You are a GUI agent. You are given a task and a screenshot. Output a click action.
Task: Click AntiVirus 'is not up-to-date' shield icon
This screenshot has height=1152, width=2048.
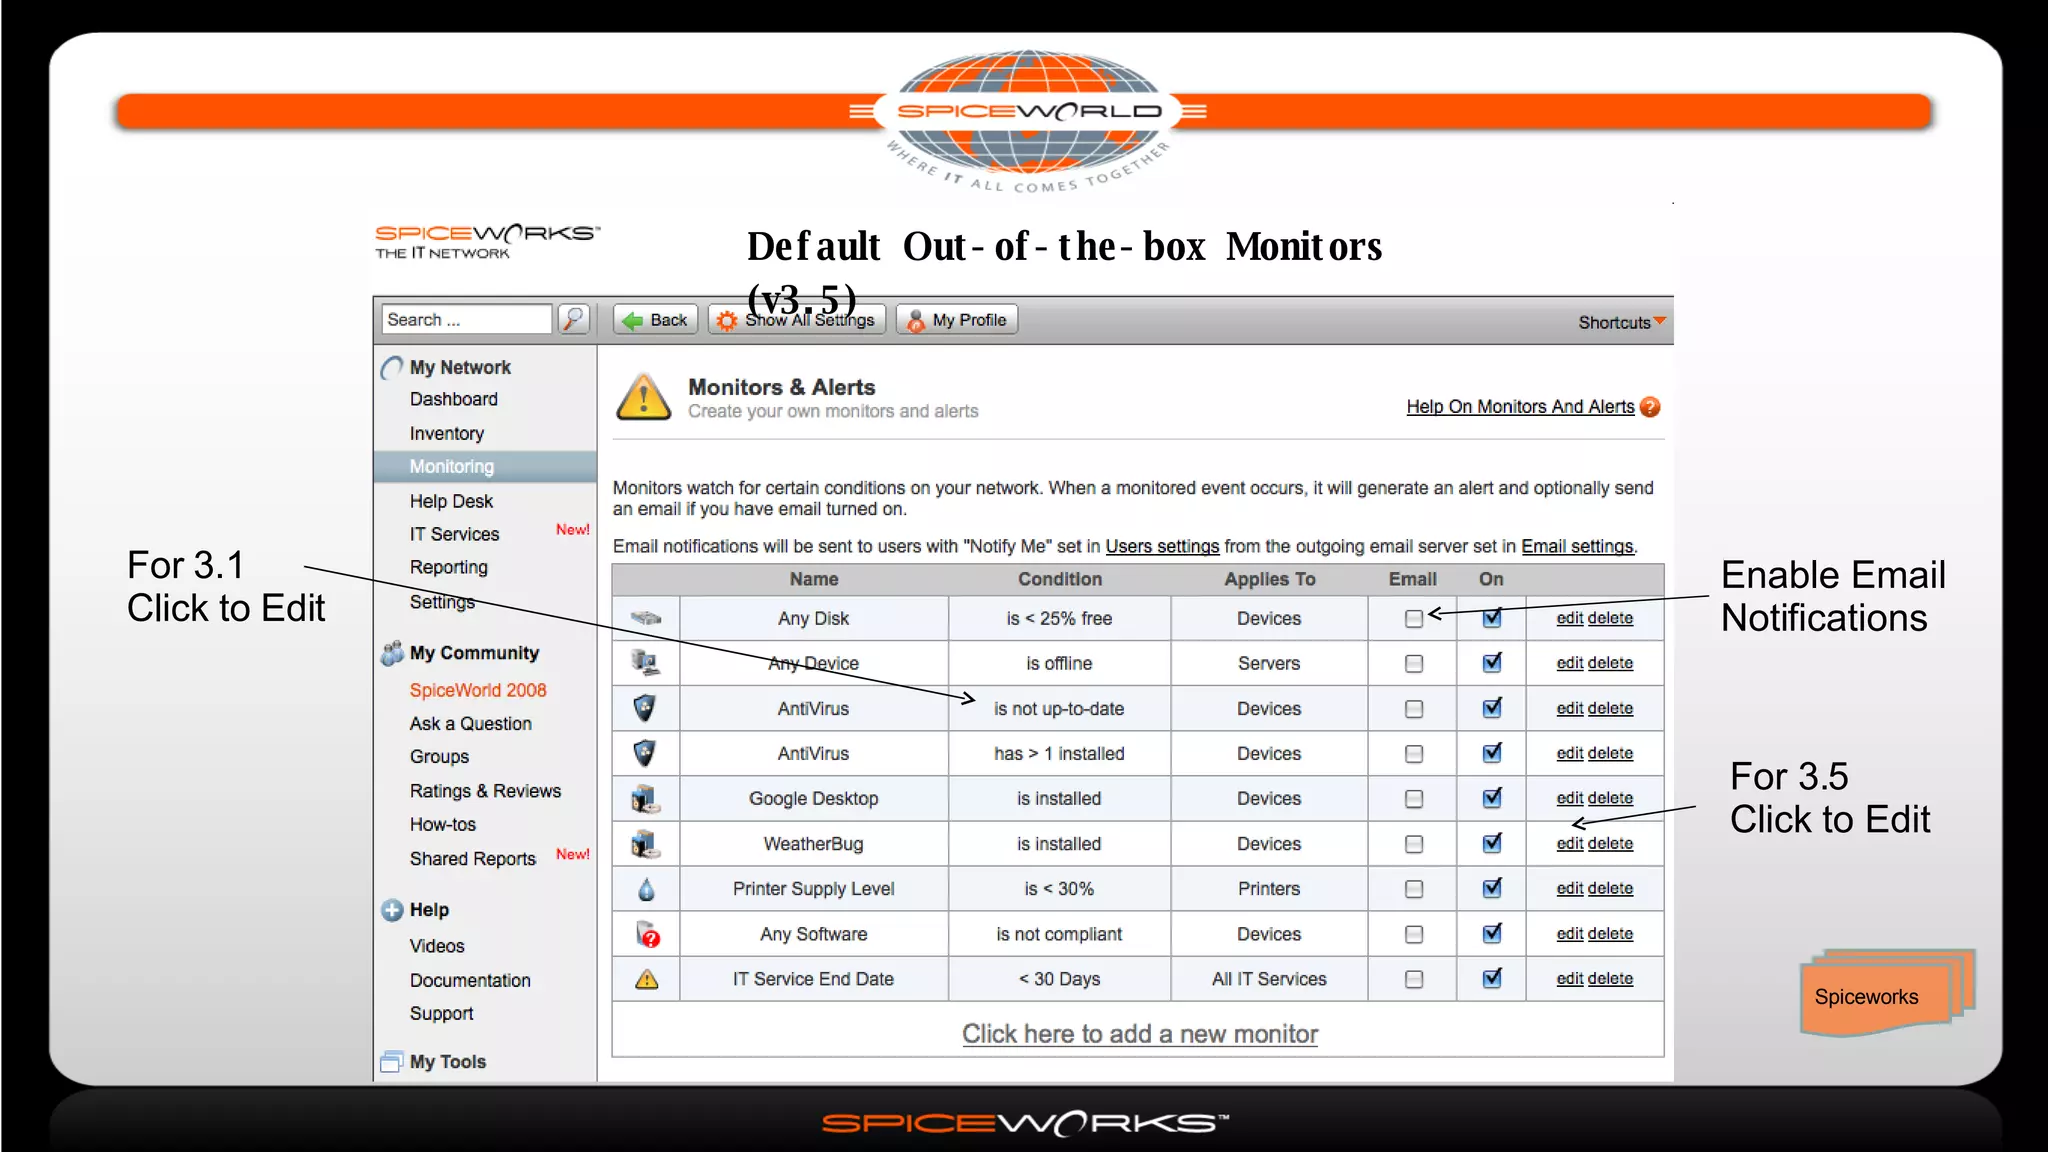tap(645, 708)
